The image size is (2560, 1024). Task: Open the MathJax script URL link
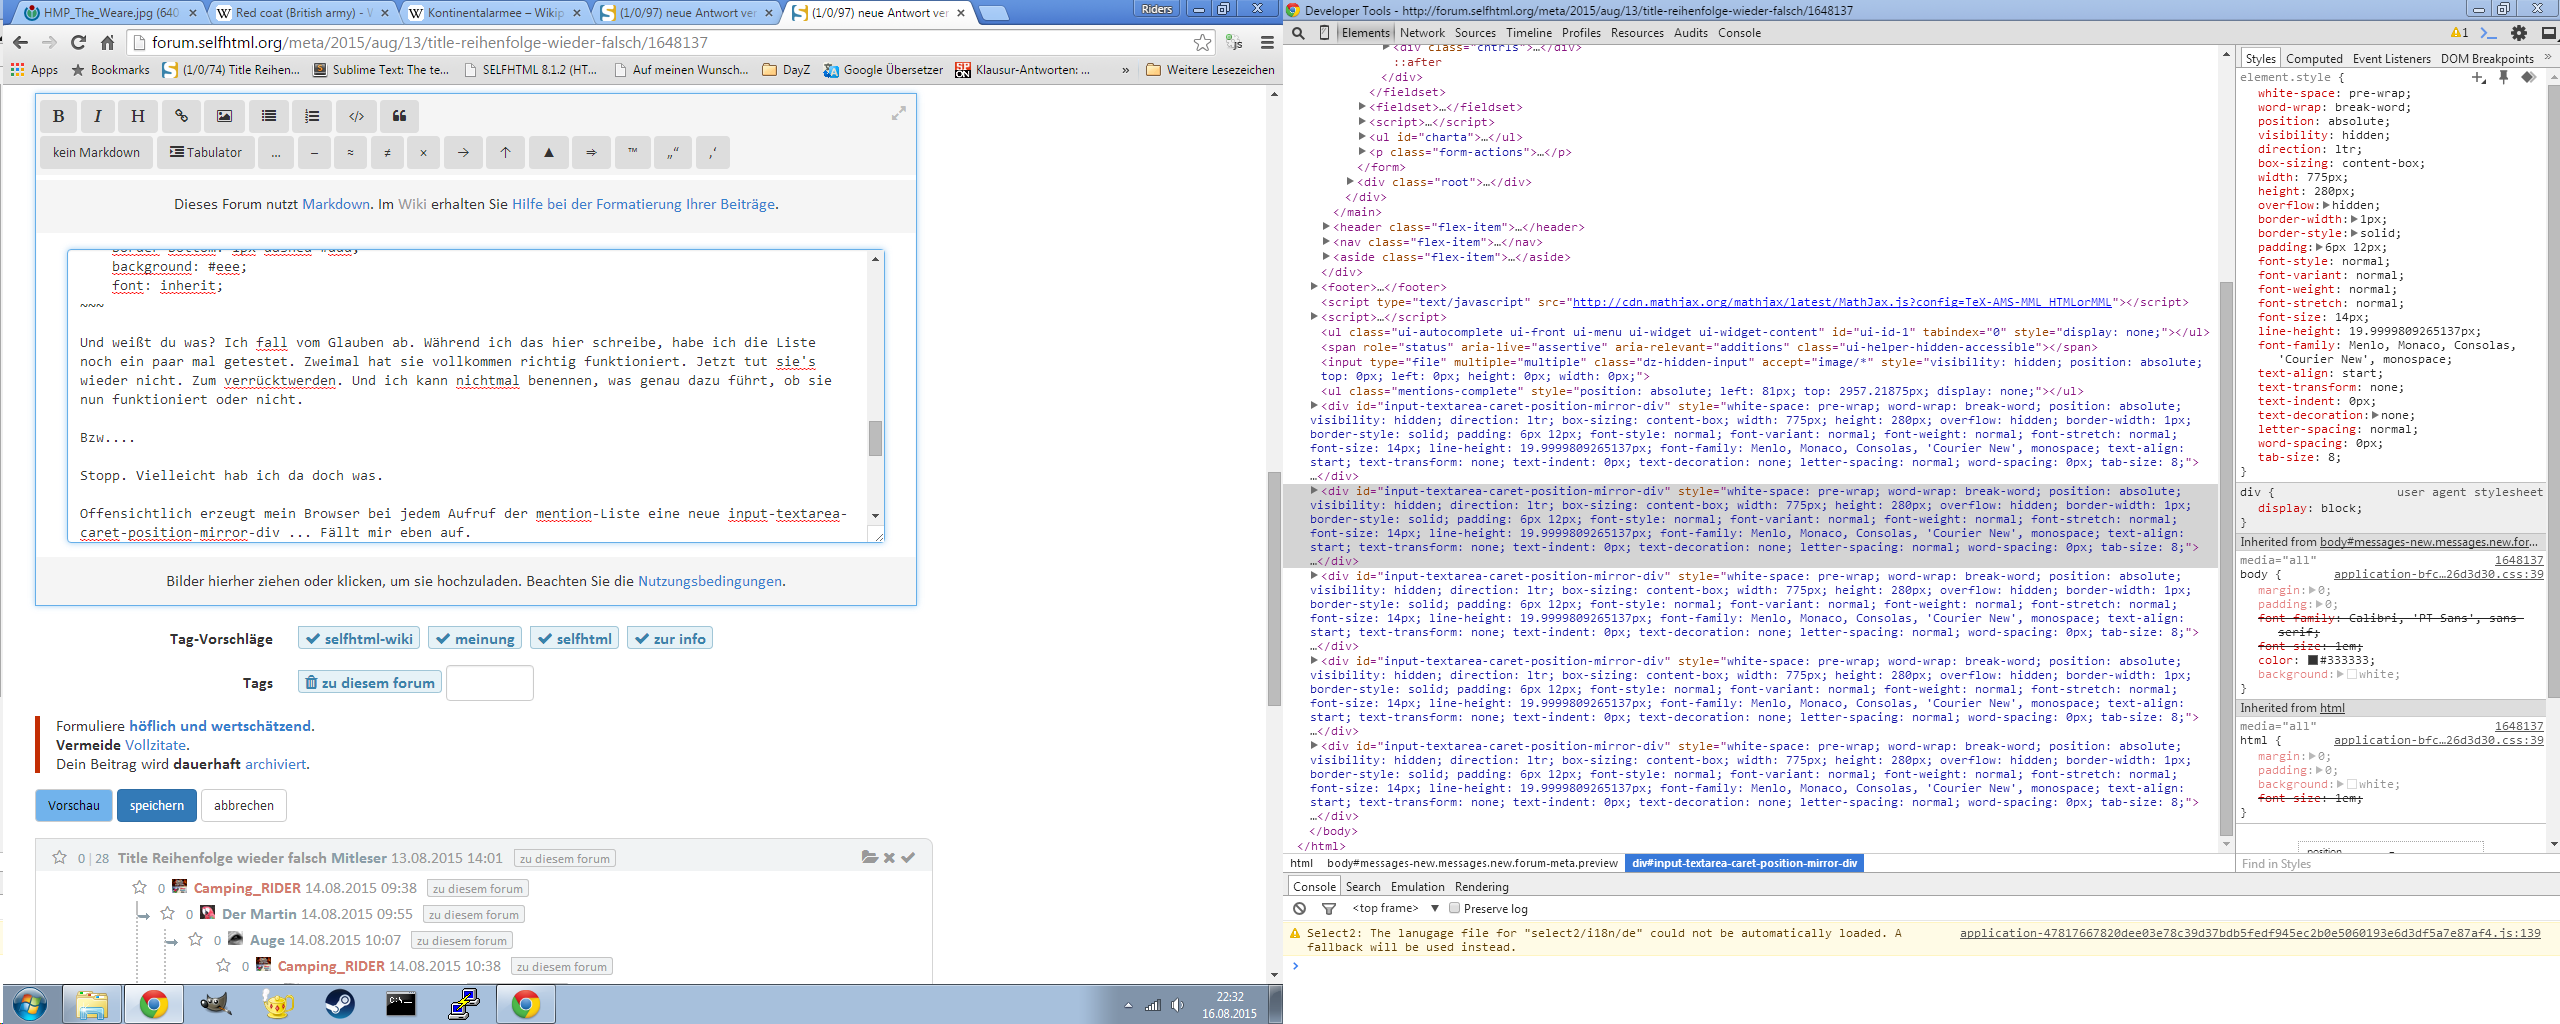pyautogui.click(x=1842, y=302)
